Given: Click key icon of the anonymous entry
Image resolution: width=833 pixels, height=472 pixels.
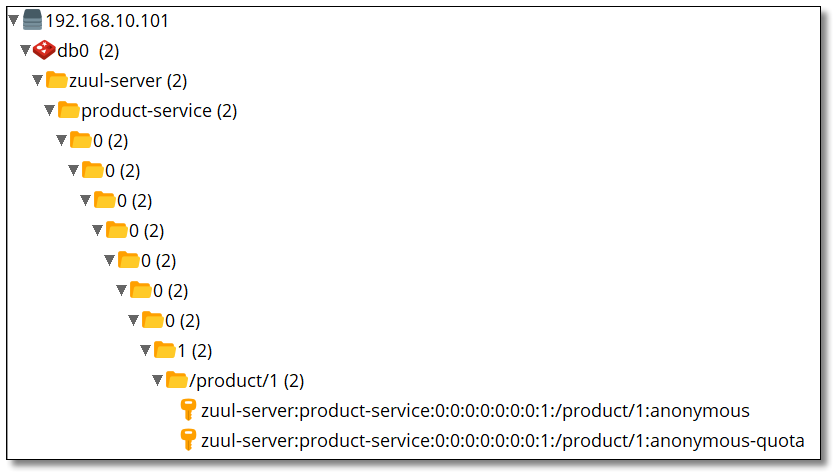Looking at the screenshot, I should tap(188, 410).
